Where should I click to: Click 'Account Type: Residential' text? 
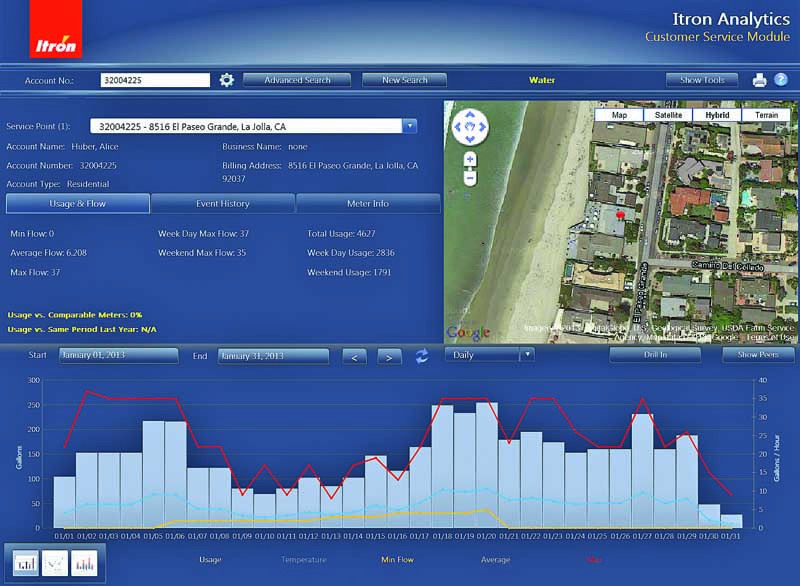pyautogui.click(x=58, y=184)
